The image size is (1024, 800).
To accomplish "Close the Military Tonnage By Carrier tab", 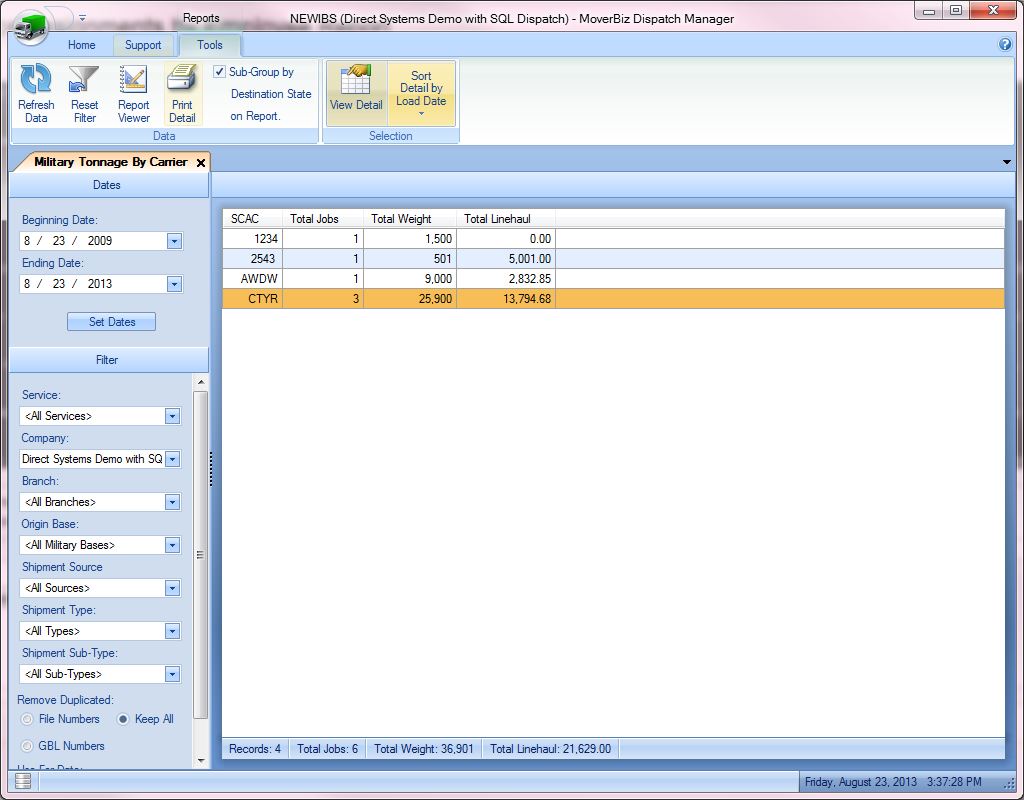I will (x=201, y=162).
